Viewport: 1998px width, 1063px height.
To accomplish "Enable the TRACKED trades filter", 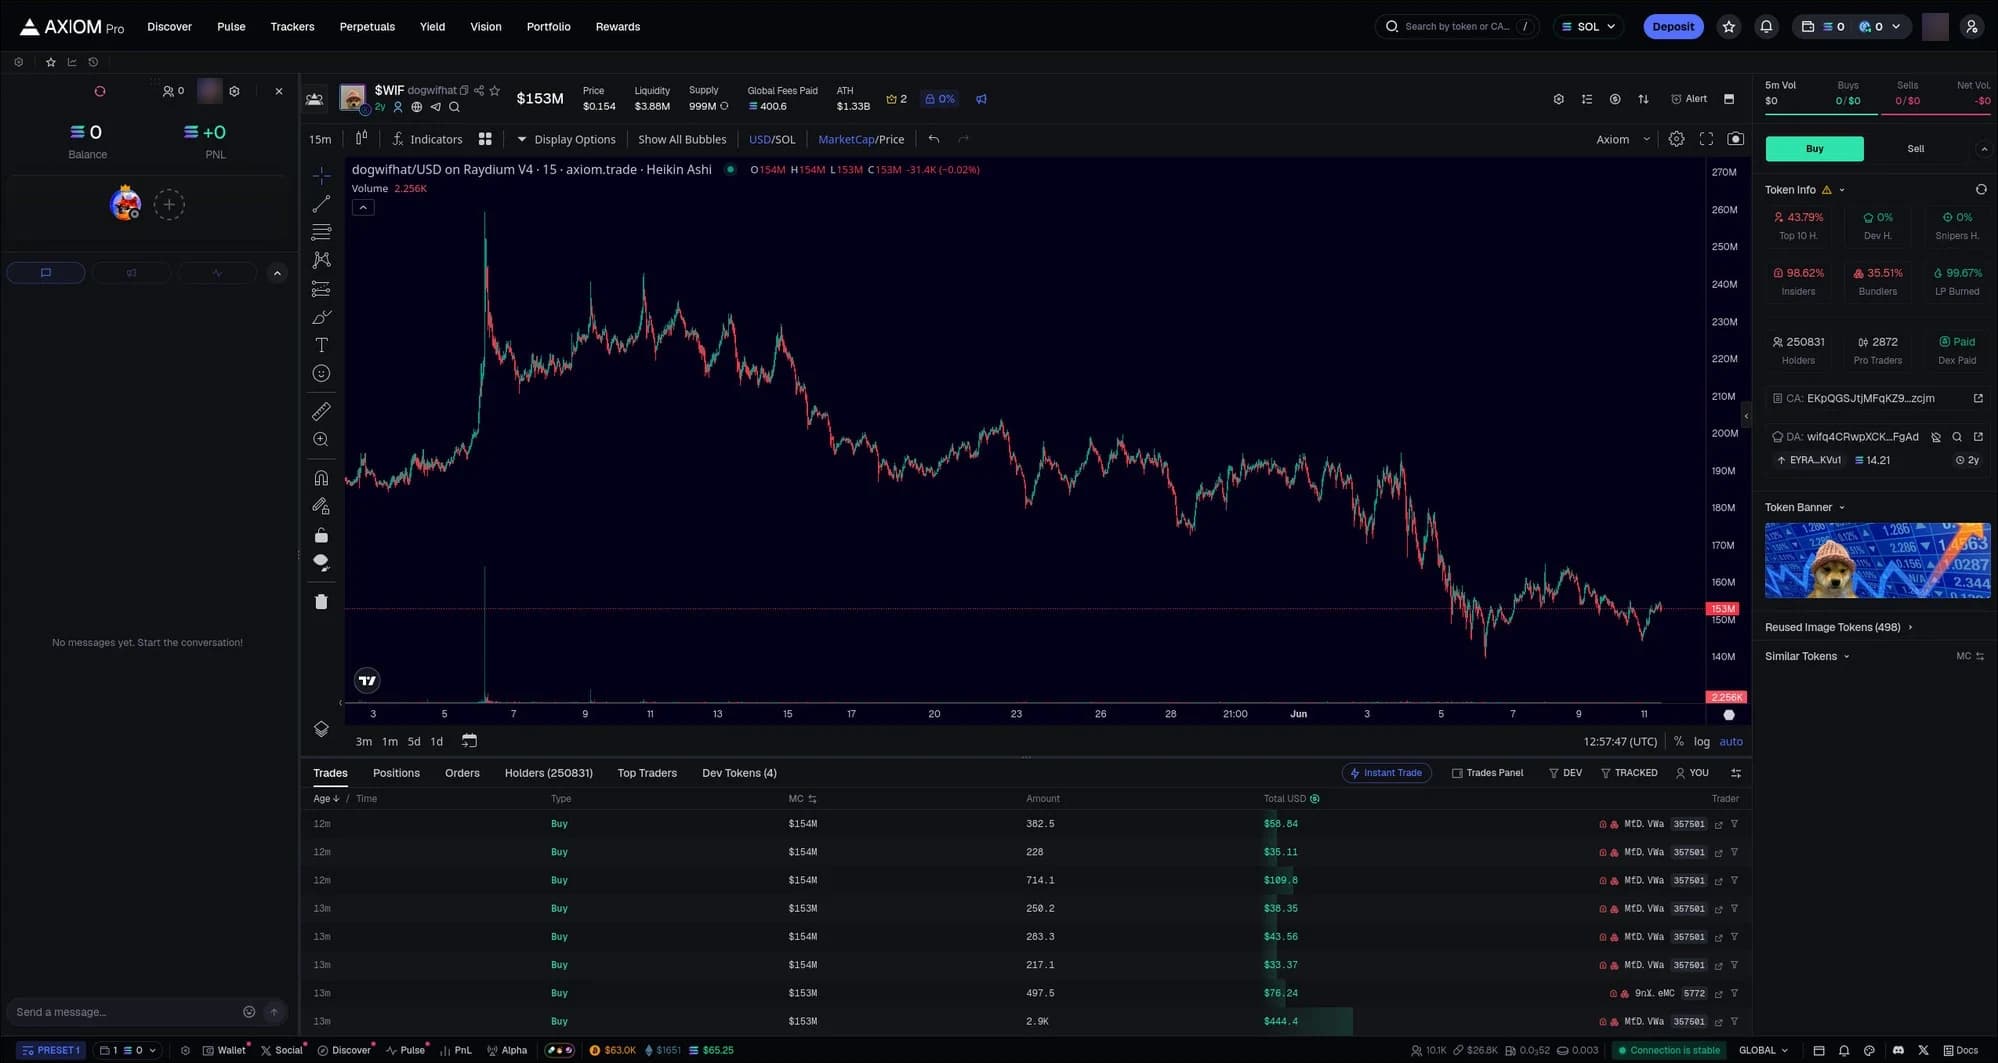I will point(1629,773).
